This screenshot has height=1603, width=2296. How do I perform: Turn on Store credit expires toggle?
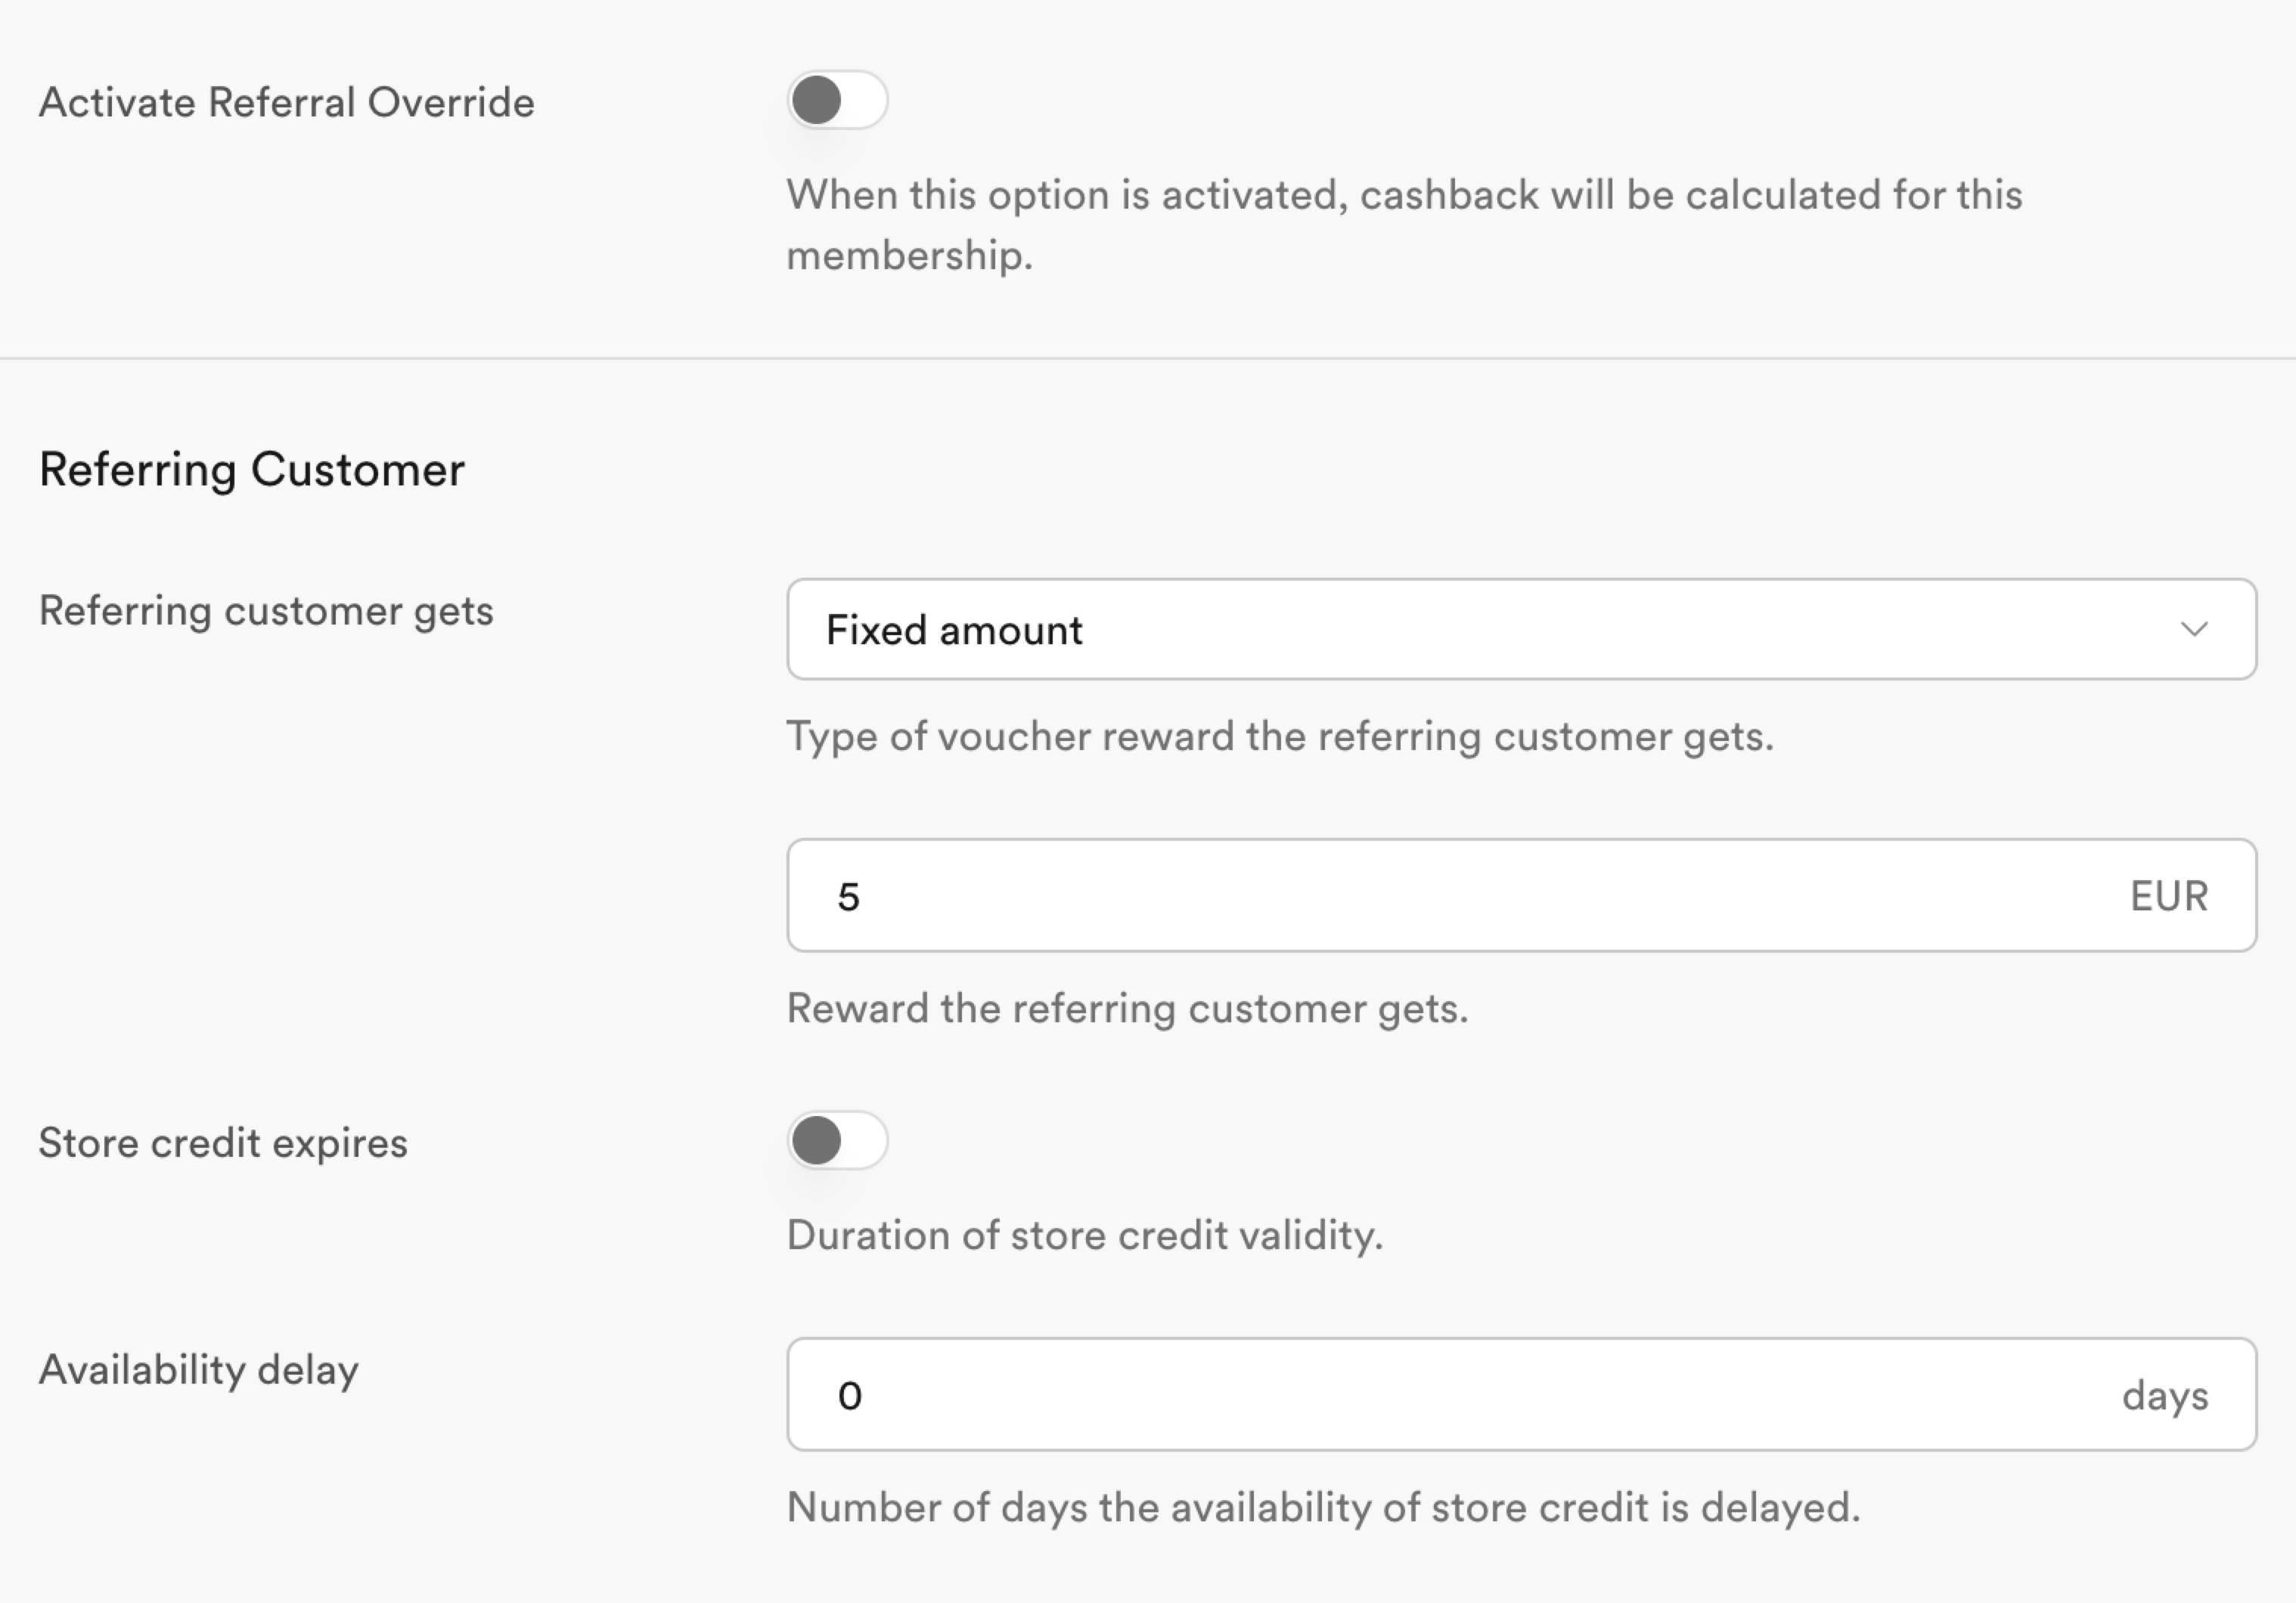(837, 1140)
